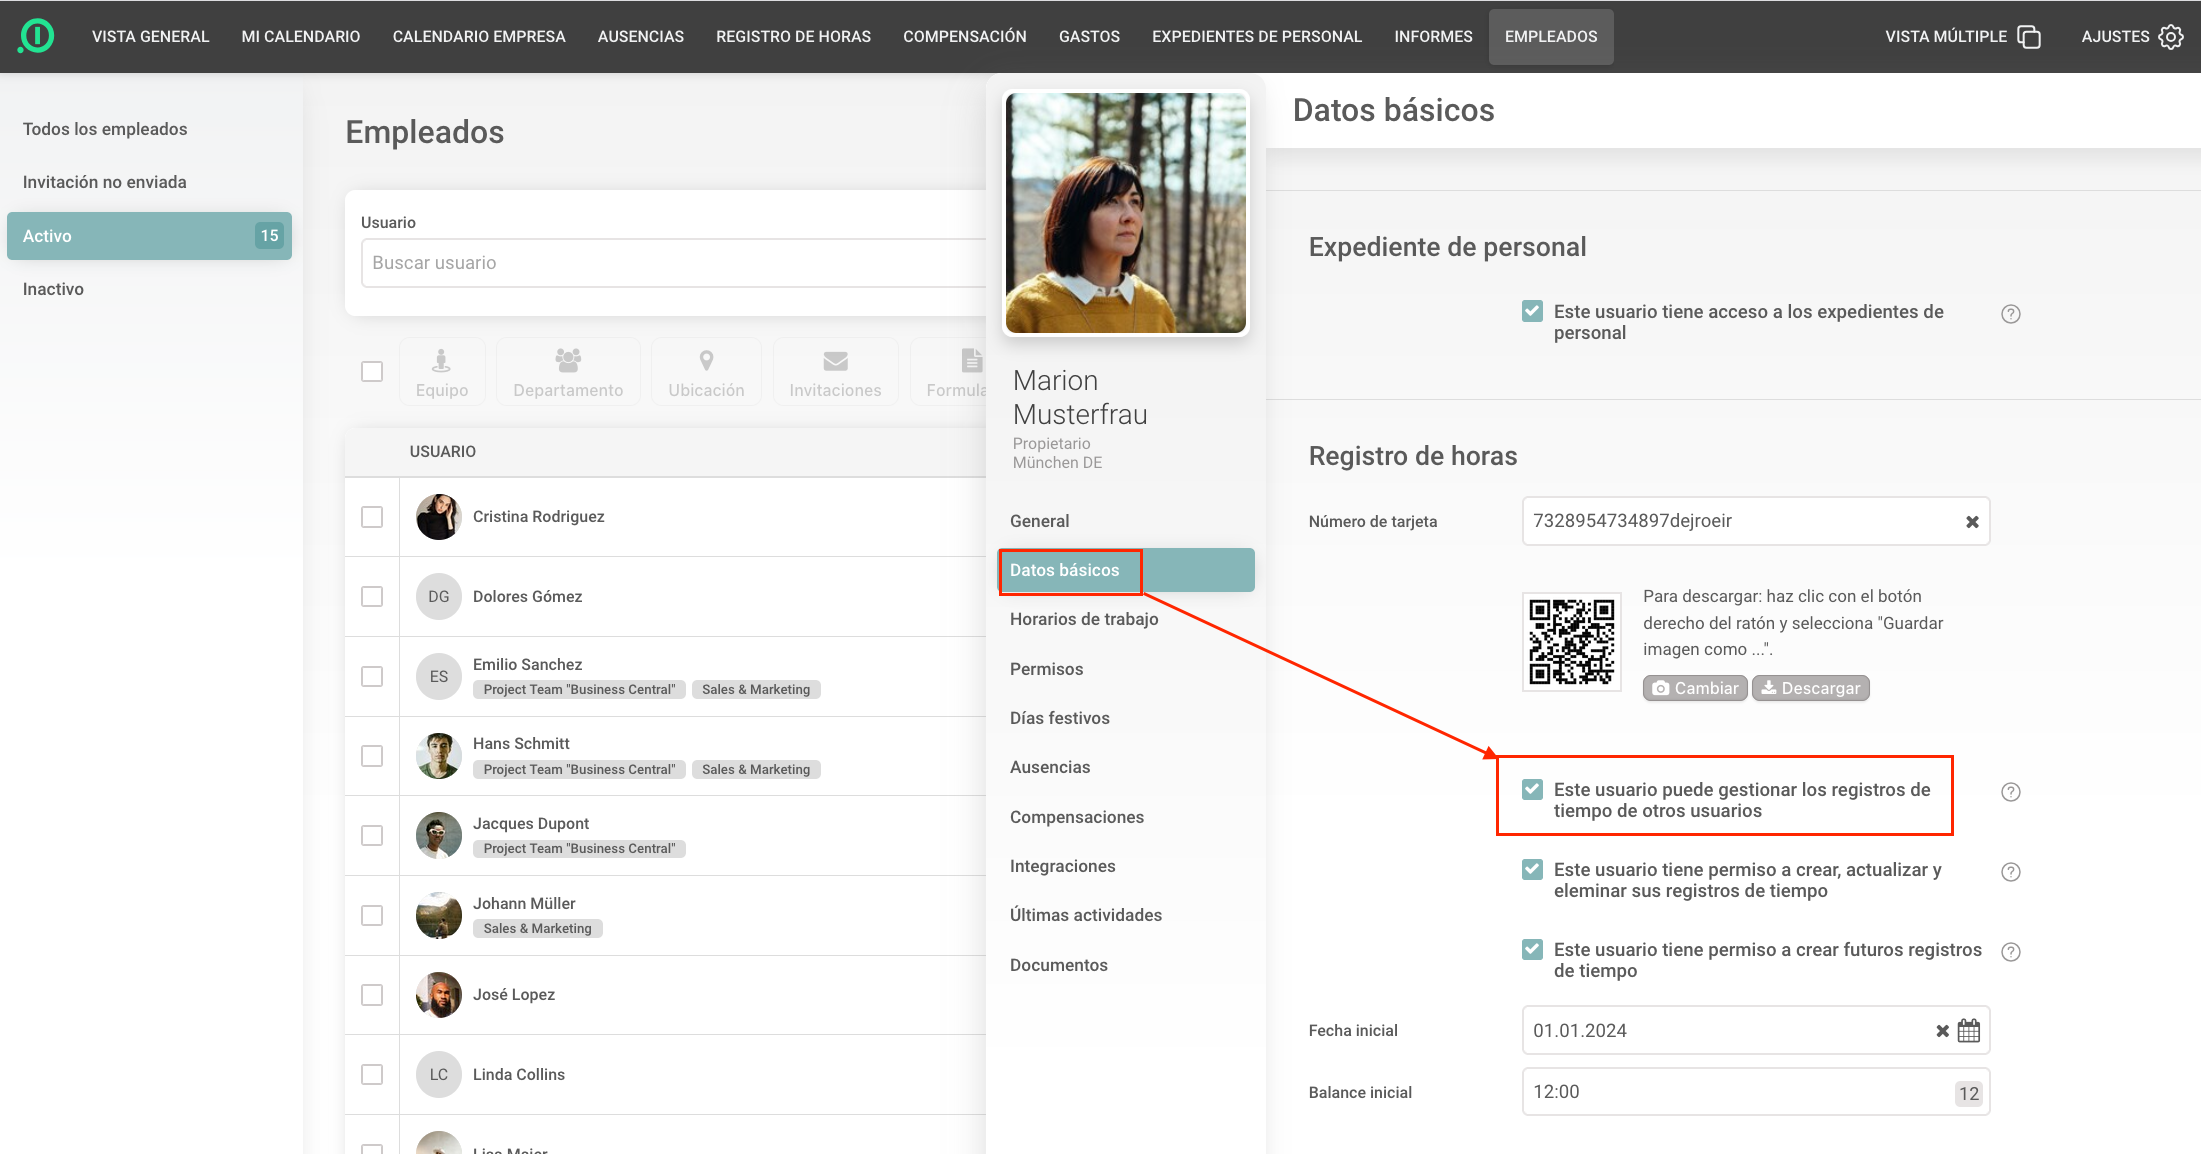The height and width of the screenshot is (1154, 2201).
Task: Switch to the Gastos tab
Action: pos(1089,37)
